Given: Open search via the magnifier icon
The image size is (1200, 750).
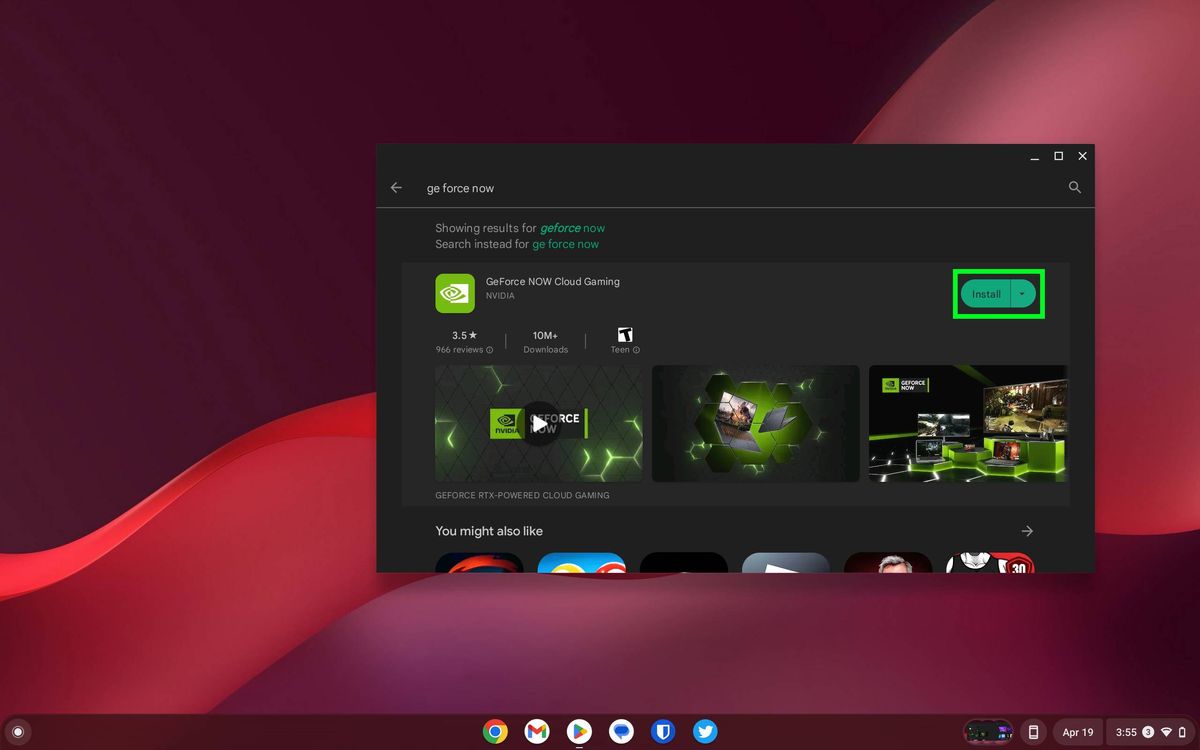Looking at the screenshot, I should click(1074, 187).
